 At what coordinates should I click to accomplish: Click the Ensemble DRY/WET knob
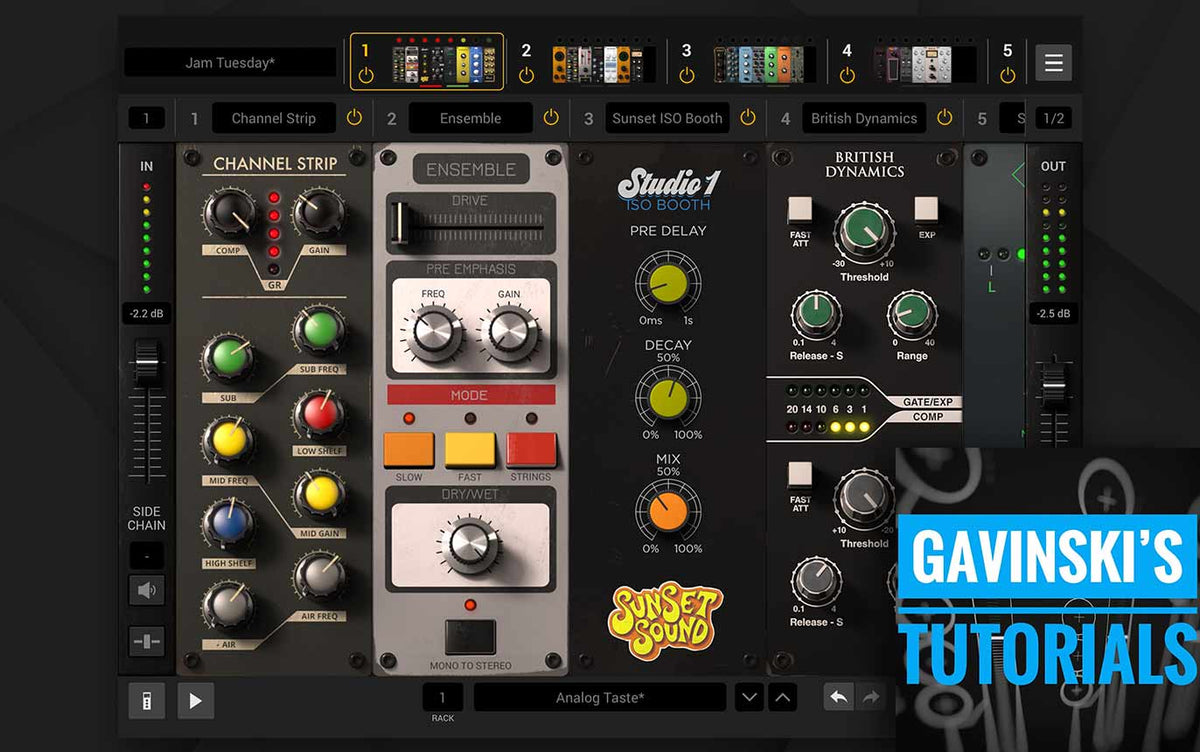point(470,544)
